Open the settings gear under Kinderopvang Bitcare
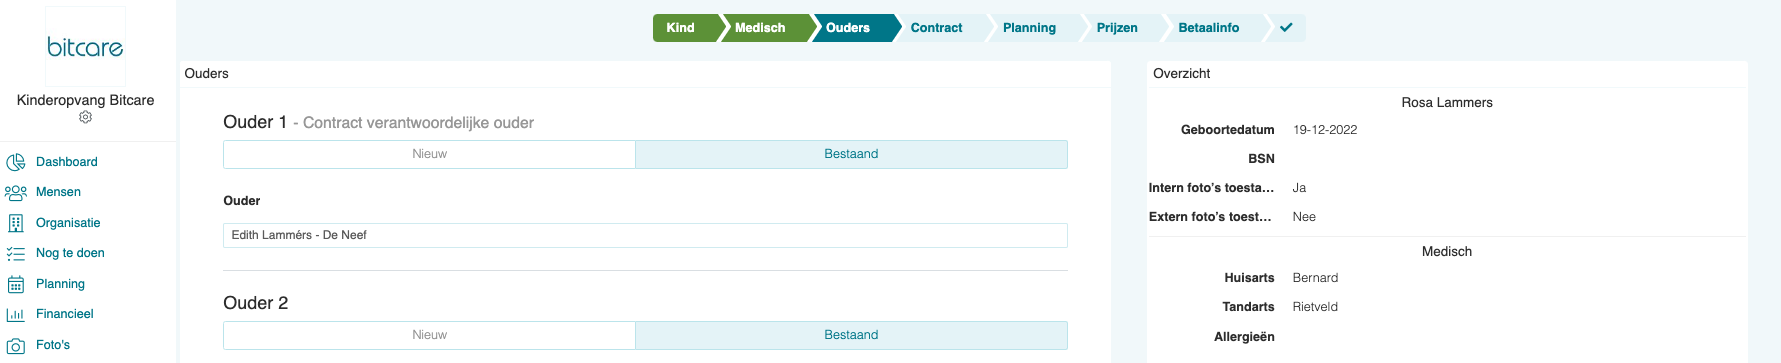This screenshot has width=1781, height=363. [86, 117]
